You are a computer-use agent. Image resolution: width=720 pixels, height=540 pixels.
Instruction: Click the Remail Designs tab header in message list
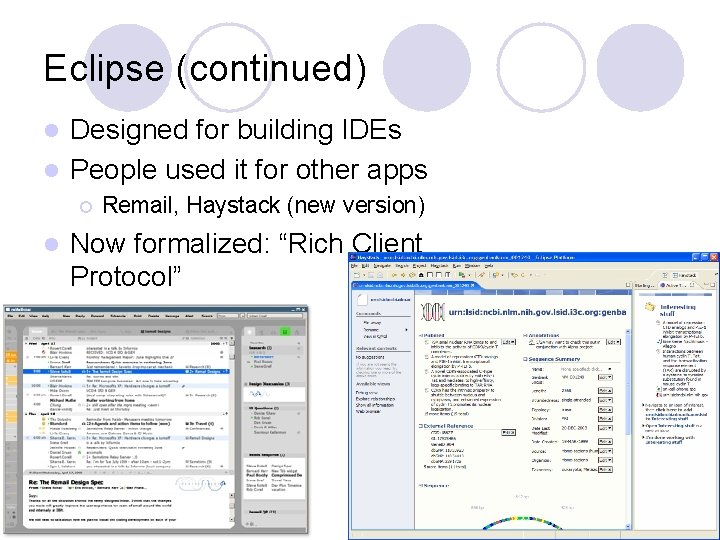(x=156, y=331)
